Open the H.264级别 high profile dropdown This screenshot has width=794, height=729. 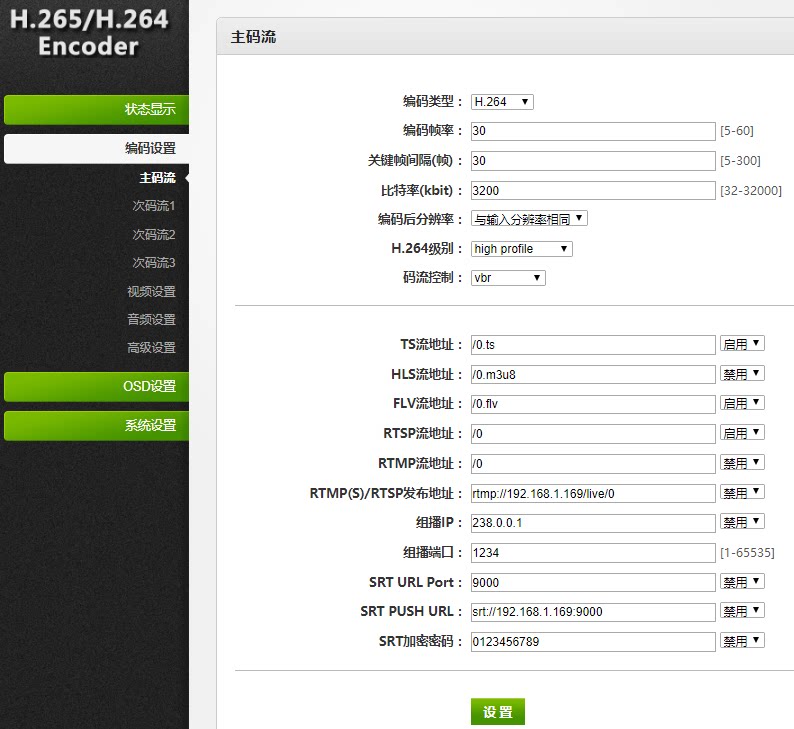click(522, 249)
